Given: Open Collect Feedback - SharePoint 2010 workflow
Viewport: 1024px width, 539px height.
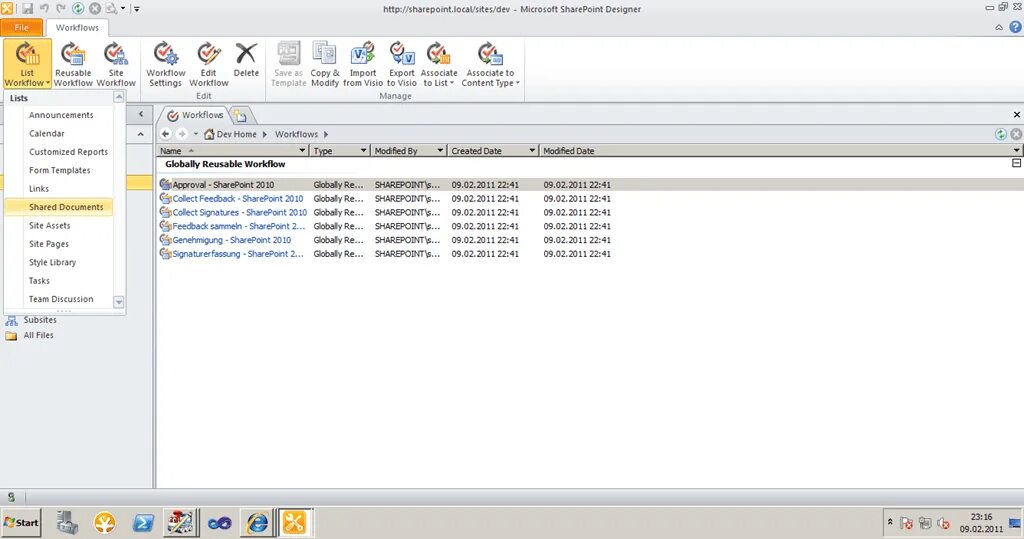Looking at the screenshot, I should [x=237, y=199].
